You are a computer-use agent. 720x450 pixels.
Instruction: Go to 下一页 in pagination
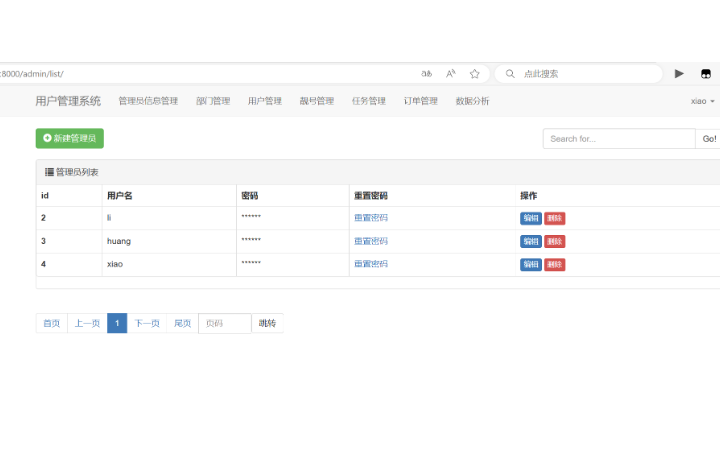147,323
